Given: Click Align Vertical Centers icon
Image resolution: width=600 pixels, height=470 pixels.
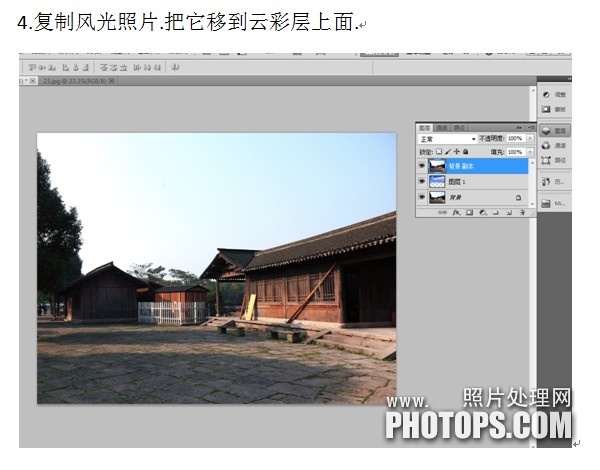Looking at the screenshot, I should pos(42,68).
